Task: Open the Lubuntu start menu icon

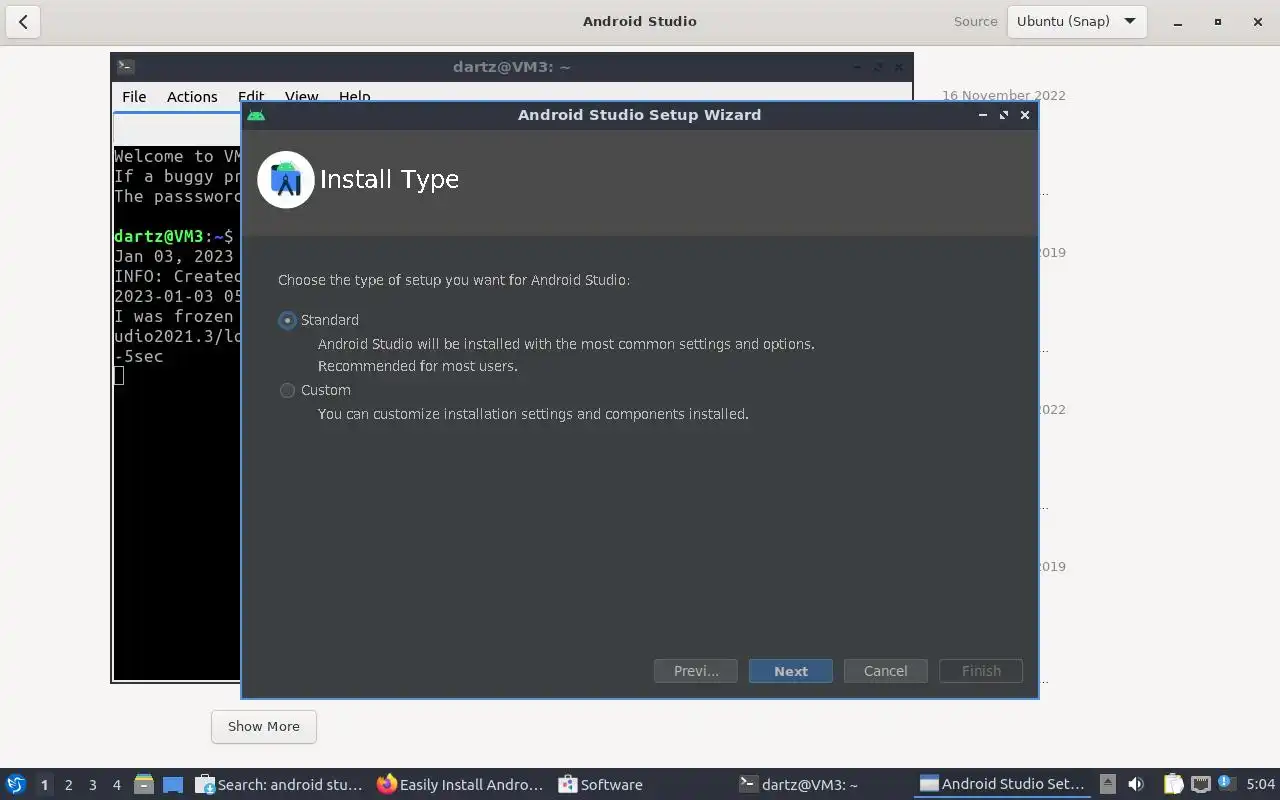Action: pos(15,784)
